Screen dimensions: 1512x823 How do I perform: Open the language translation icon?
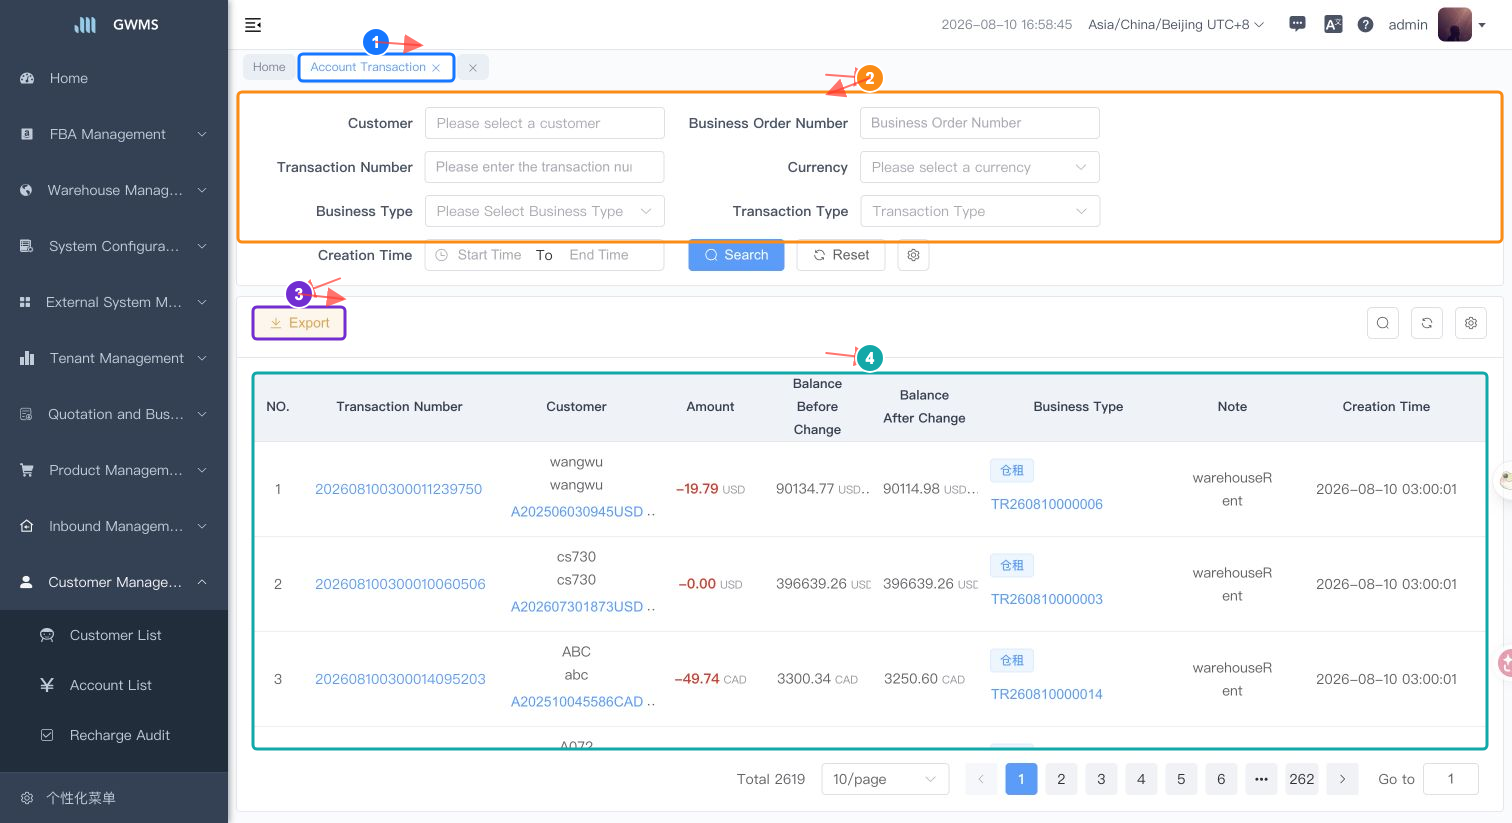[x=1333, y=24]
